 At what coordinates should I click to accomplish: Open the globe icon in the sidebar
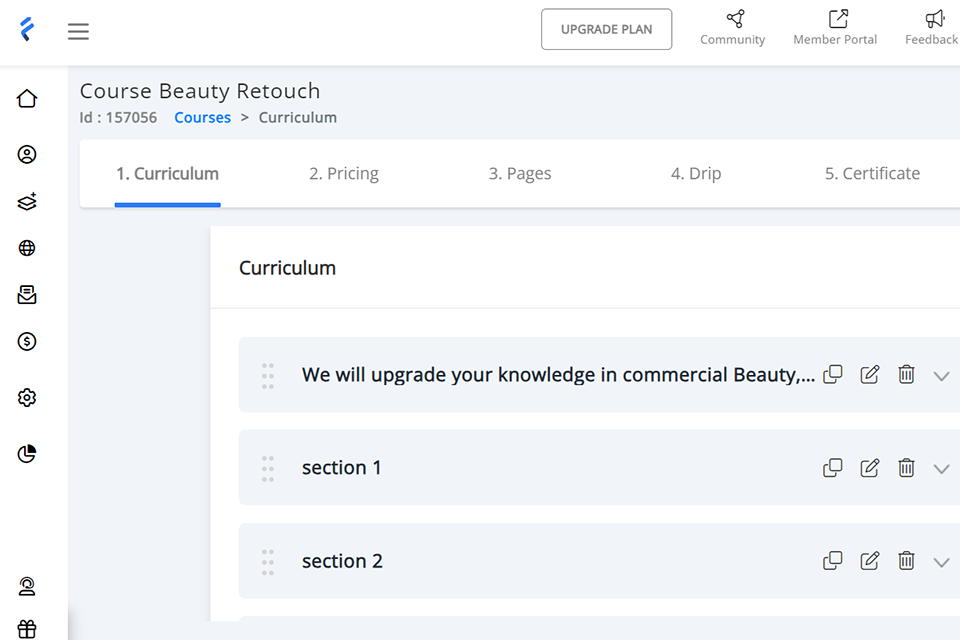27,248
